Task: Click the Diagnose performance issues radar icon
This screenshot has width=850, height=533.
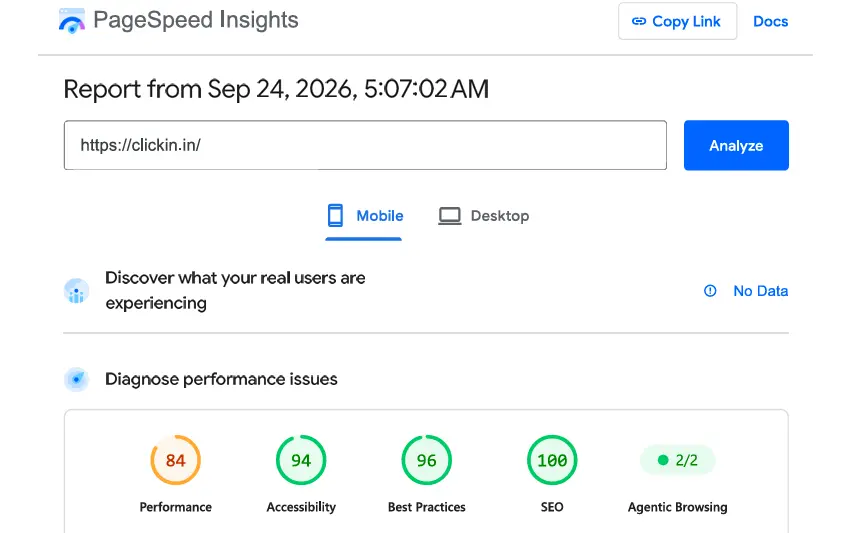Action: pyautogui.click(x=76, y=380)
